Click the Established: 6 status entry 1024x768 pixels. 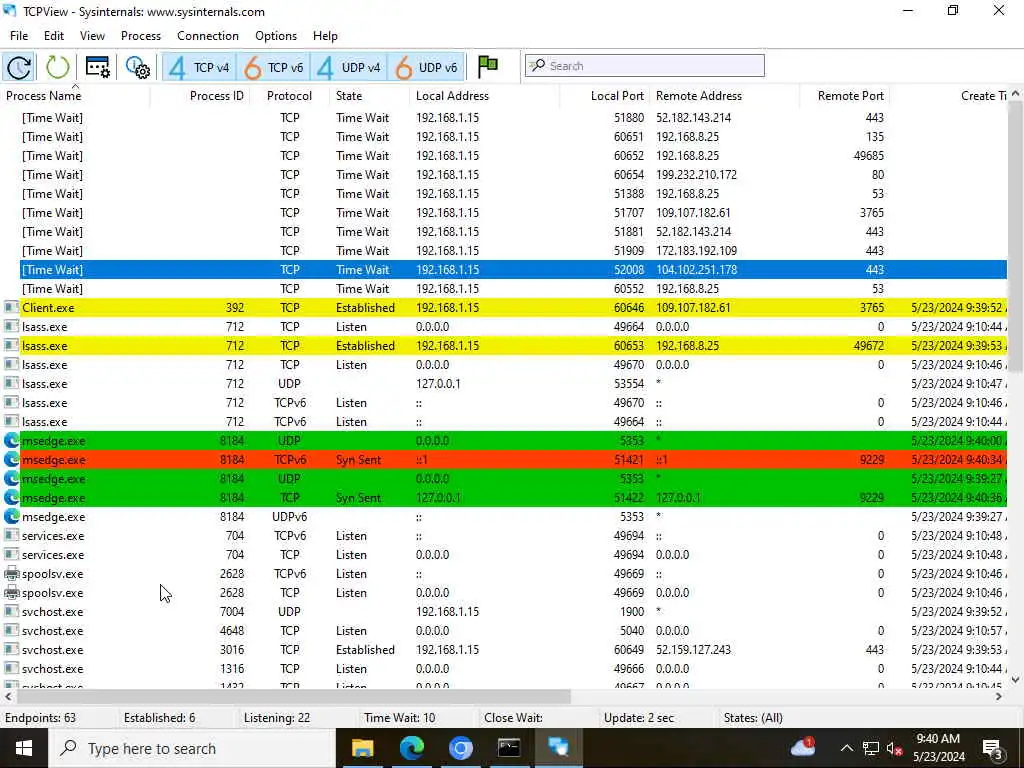coord(159,718)
